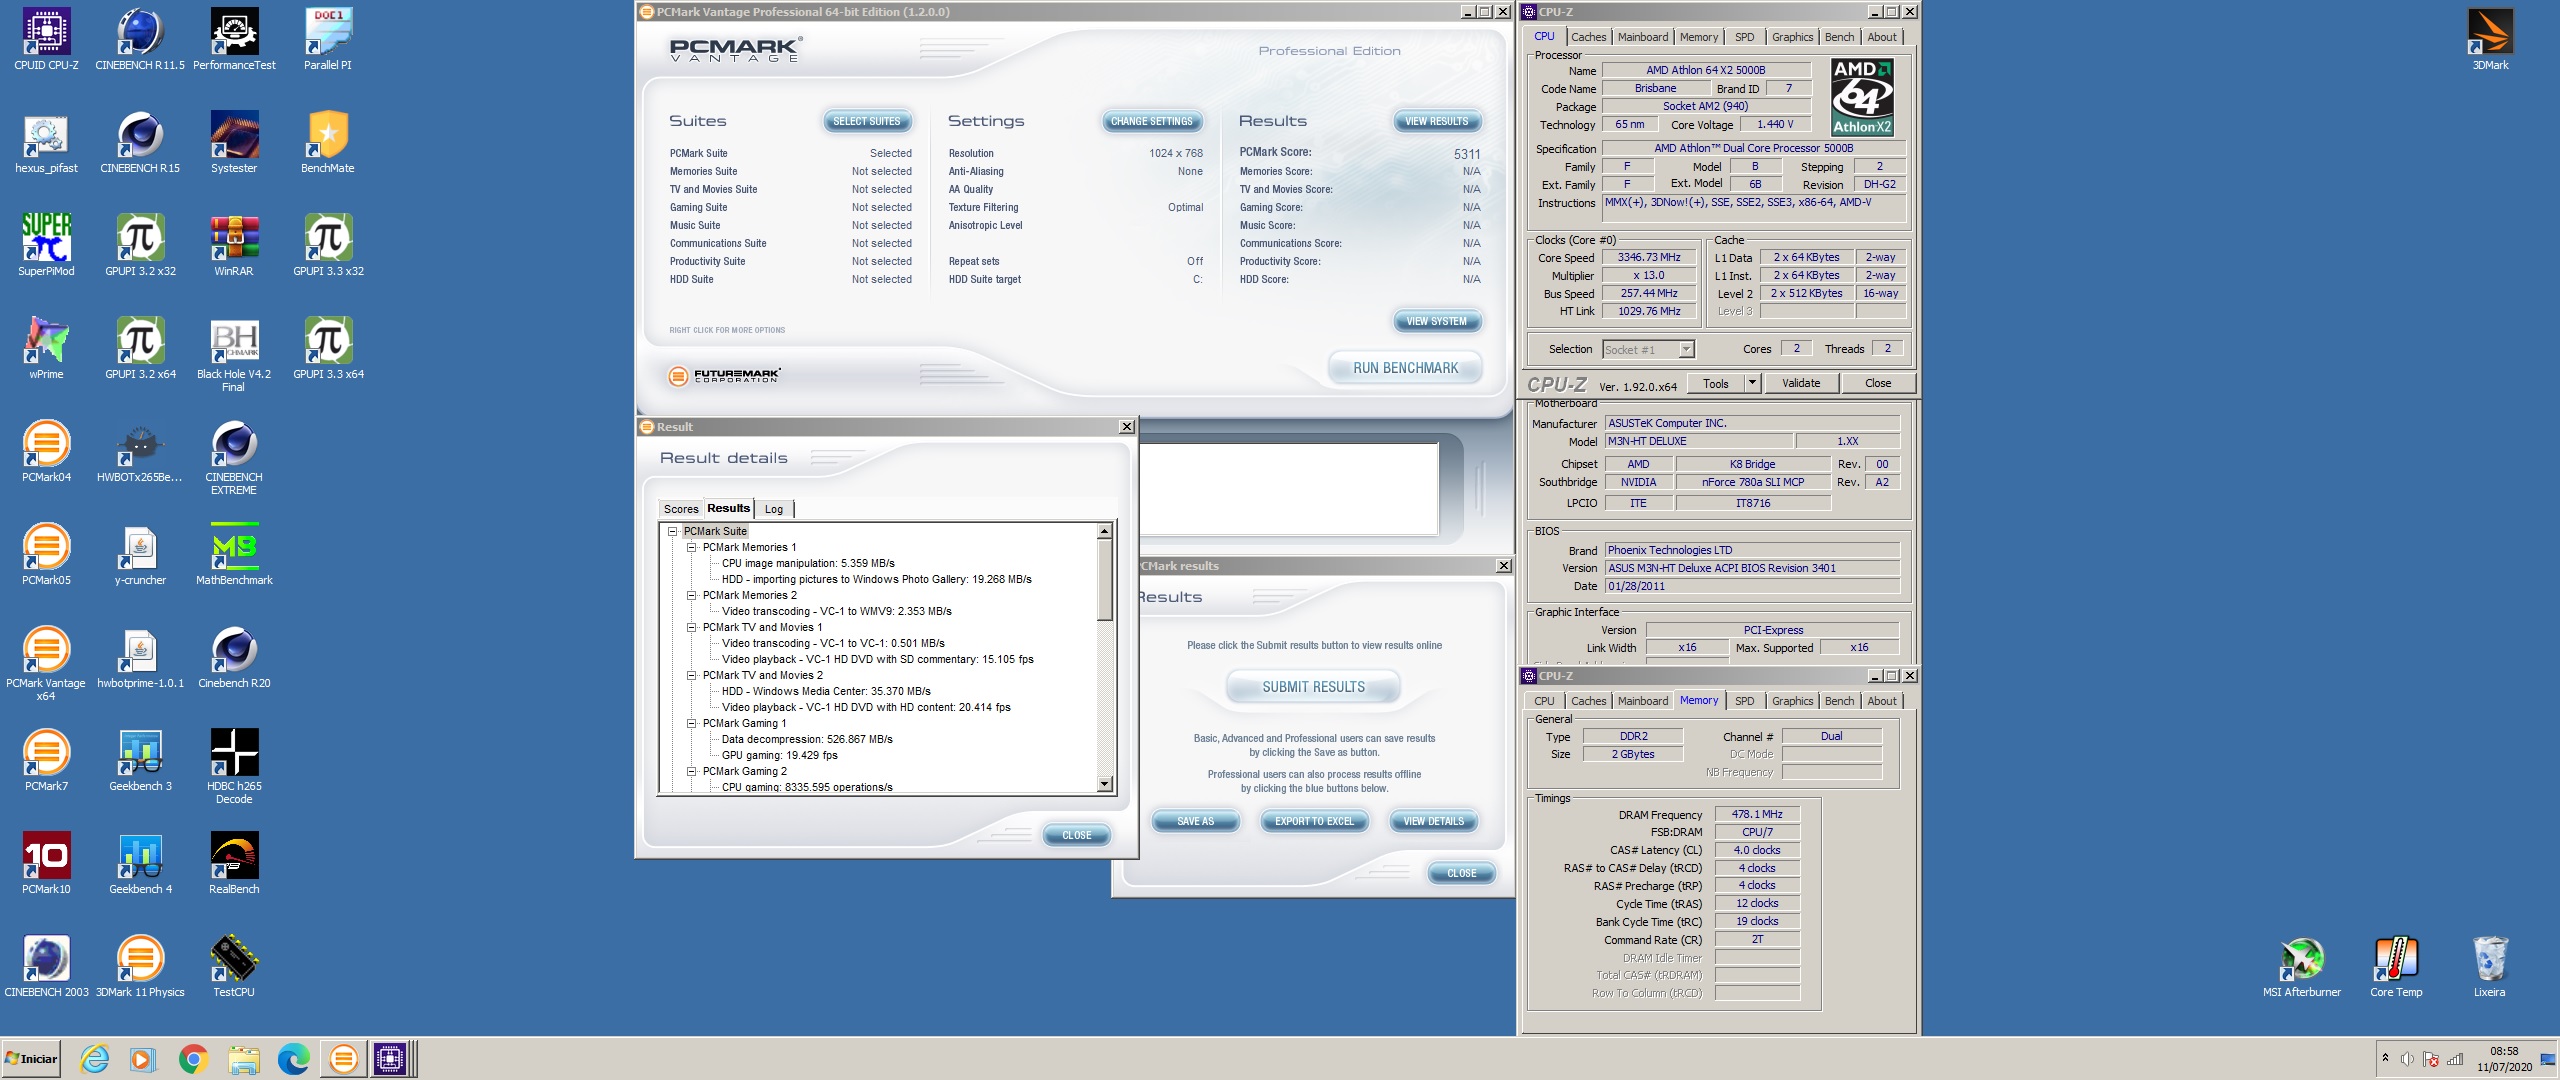This screenshot has height=1080, width=2560.
Task: Open Black Hole V4.2 Final icon
Action: (x=234, y=355)
